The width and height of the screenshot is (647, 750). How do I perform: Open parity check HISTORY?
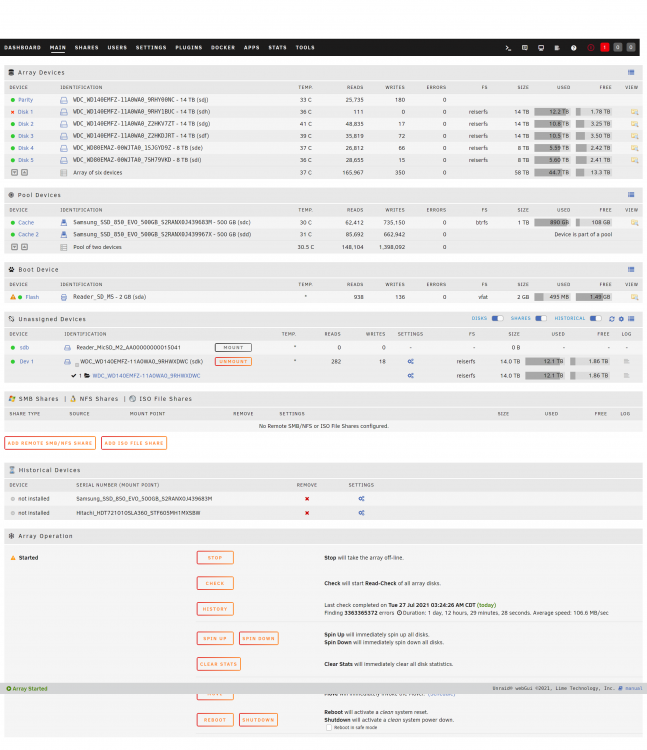pos(215,609)
